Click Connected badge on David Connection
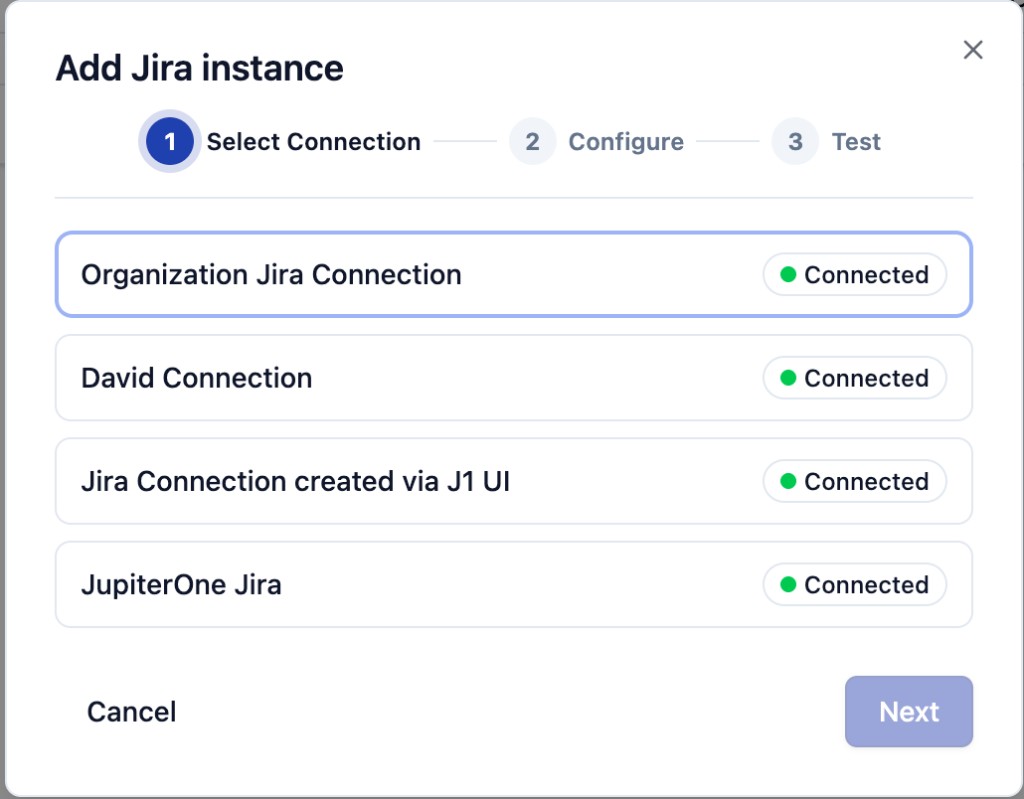 tap(854, 378)
